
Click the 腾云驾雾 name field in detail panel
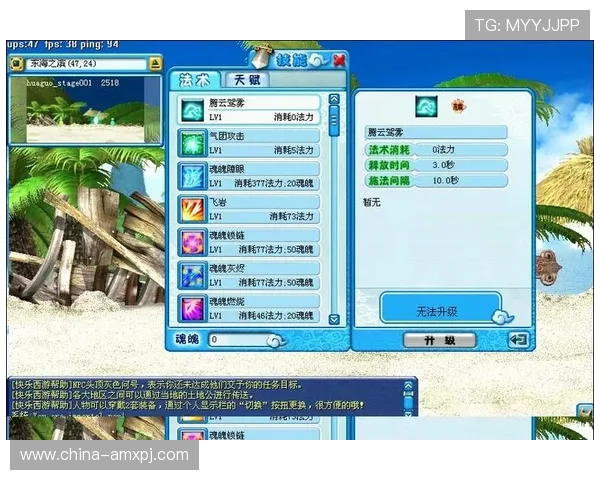pos(436,132)
